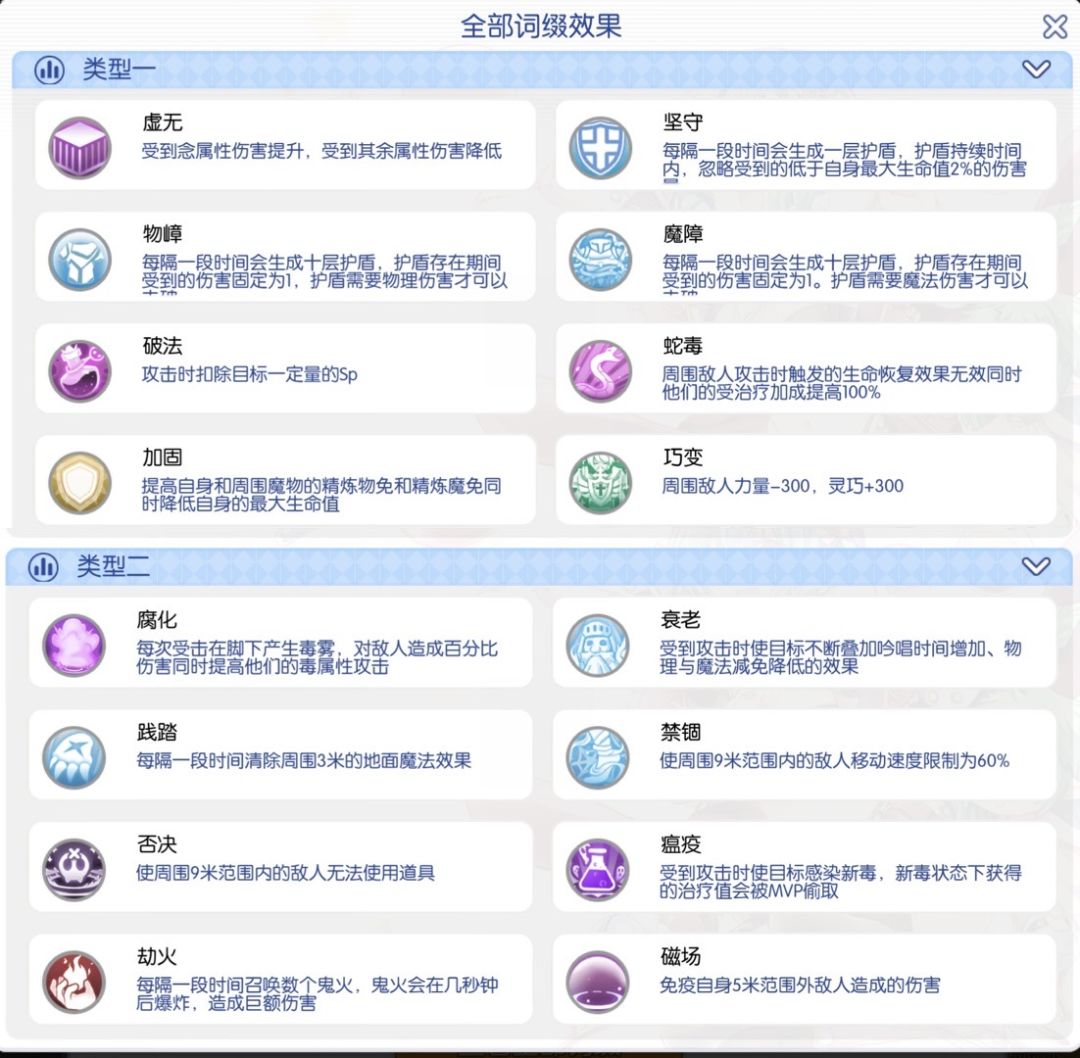Screen dimensions: 1080x1058
Task: Click the chart icon beside 类型二
Action: (x=43, y=567)
